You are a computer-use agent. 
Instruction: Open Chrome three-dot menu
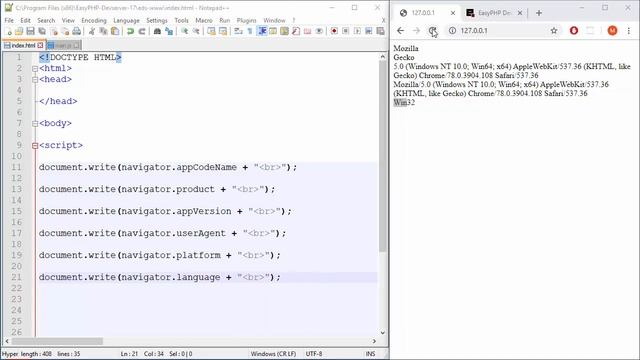629,31
